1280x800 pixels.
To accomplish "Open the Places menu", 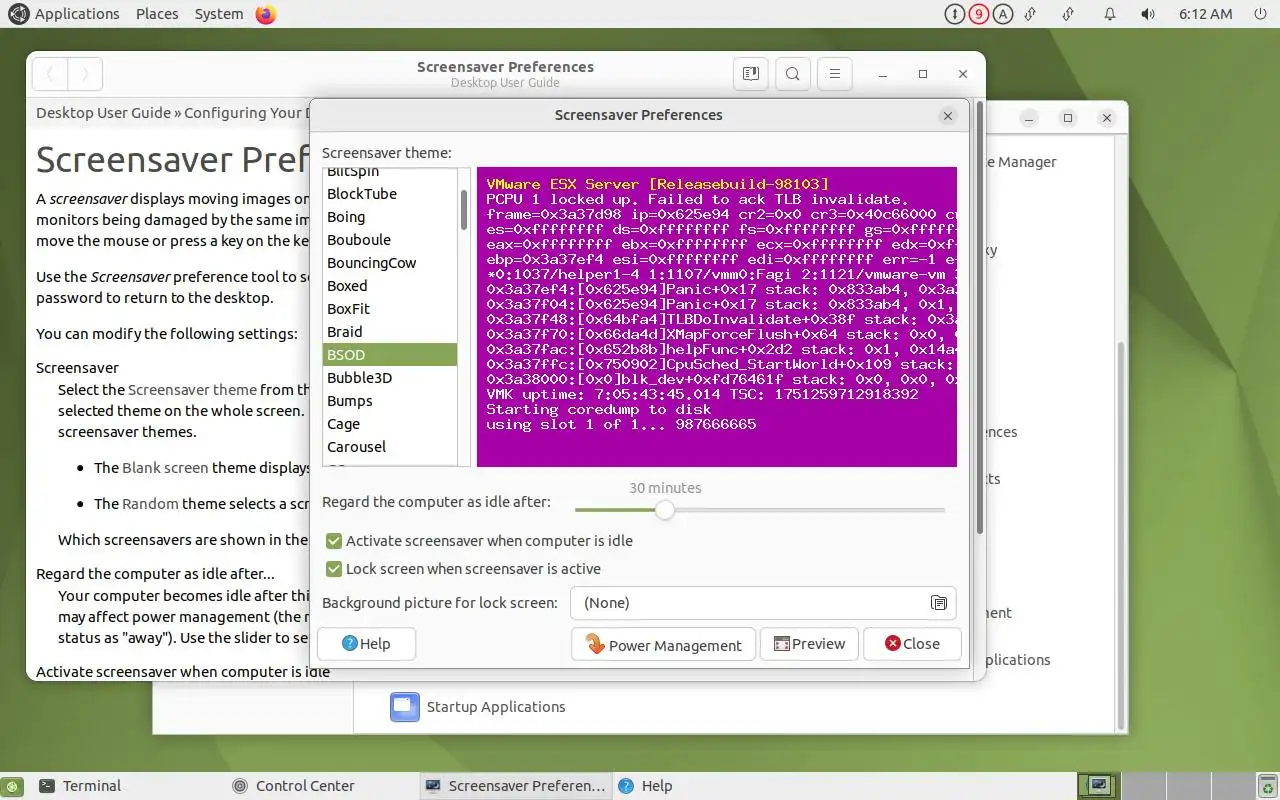I will (x=157, y=14).
